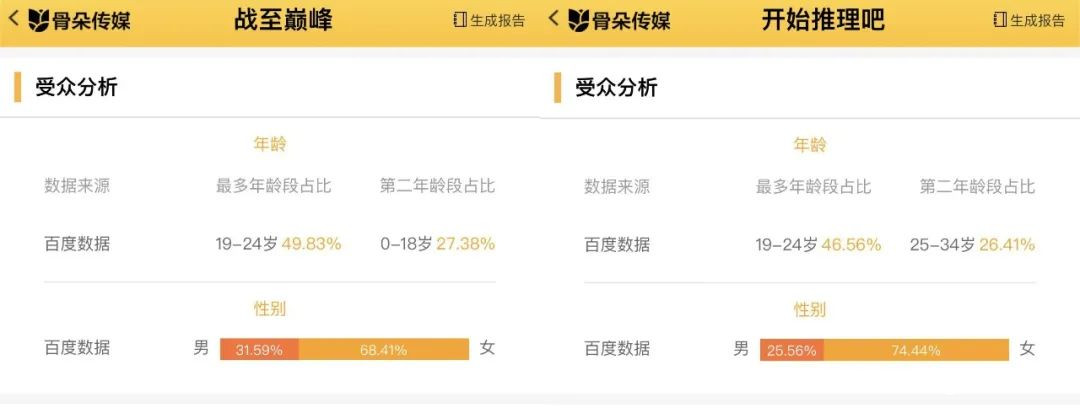Click the male 25.56% bar segment

(x=792, y=350)
